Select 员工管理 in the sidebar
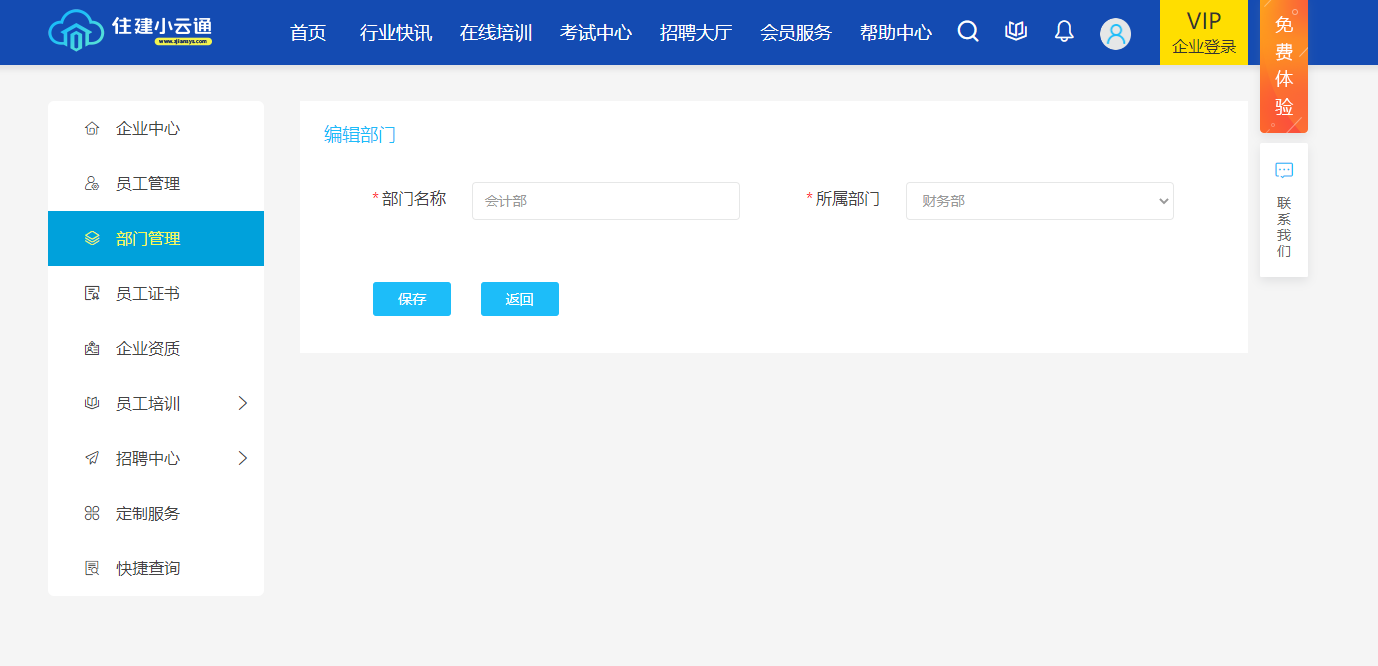The width and height of the screenshot is (1378, 666). click(148, 184)
